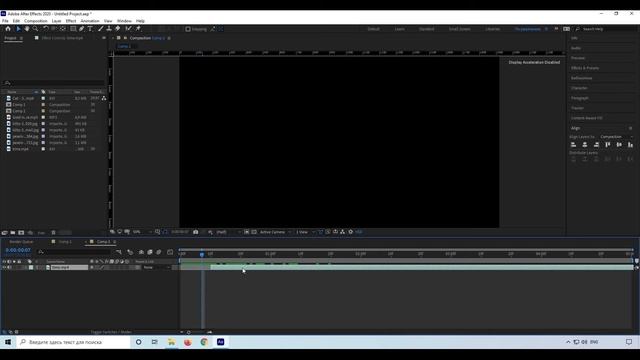The width and height of the screenshot is (640, 360).
Task: Open the Project panel menu icon
Action: click(x=21, y=38)
